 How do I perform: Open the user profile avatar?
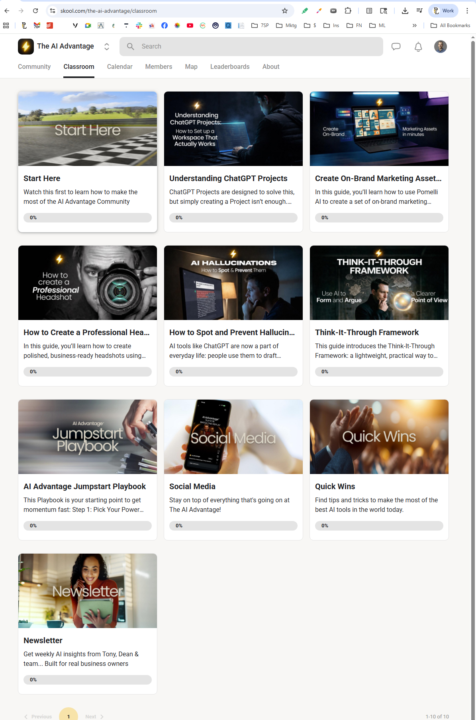pyautogui.click(x=440, y=46)
